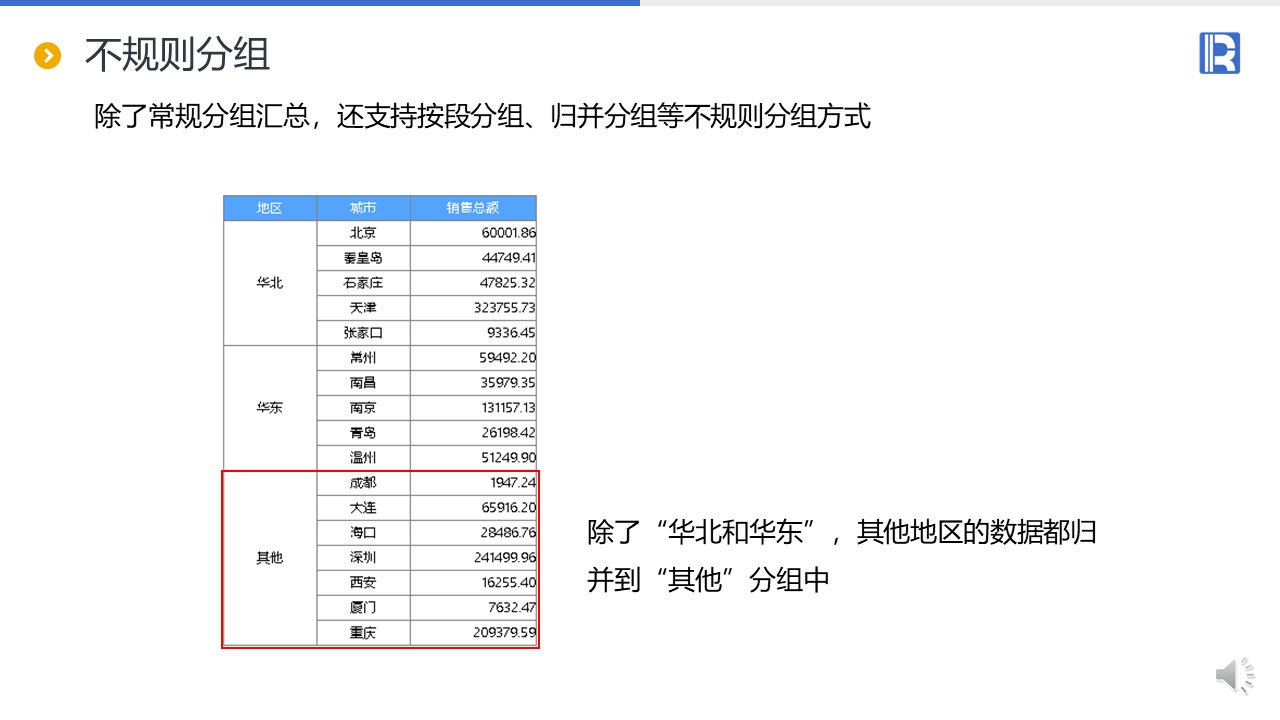Screen dimensions: 1280x720
Task: Click the 大连 city cell
Action: tap(363, 508)
